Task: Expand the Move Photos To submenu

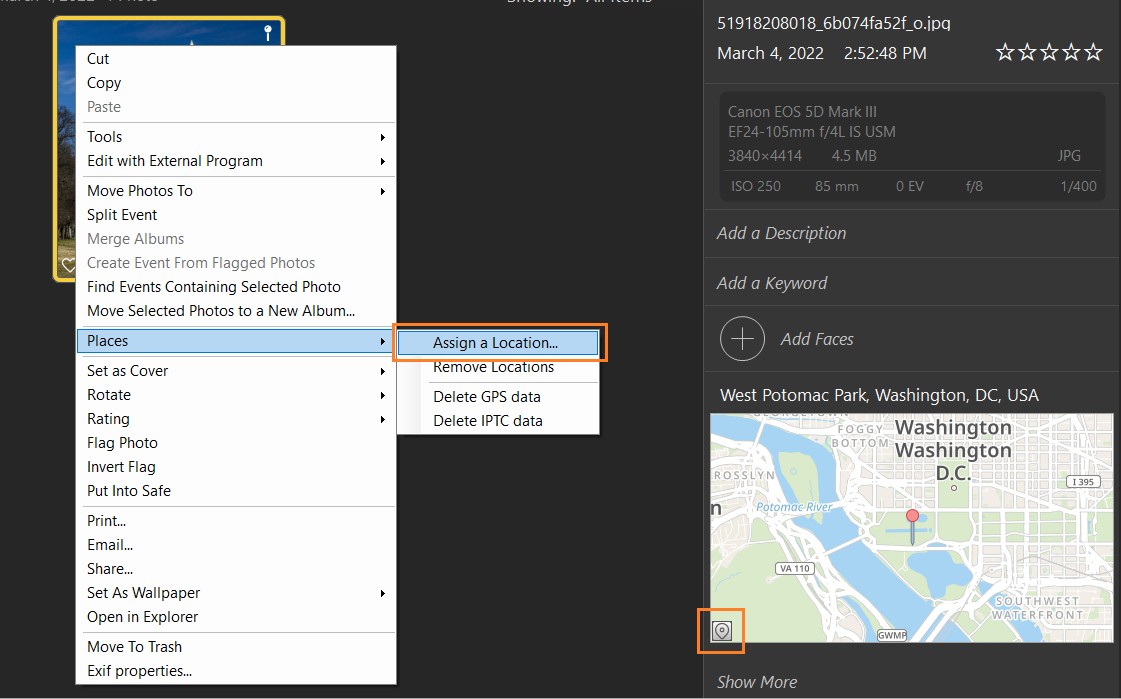Action: click(x=236, y=191)
